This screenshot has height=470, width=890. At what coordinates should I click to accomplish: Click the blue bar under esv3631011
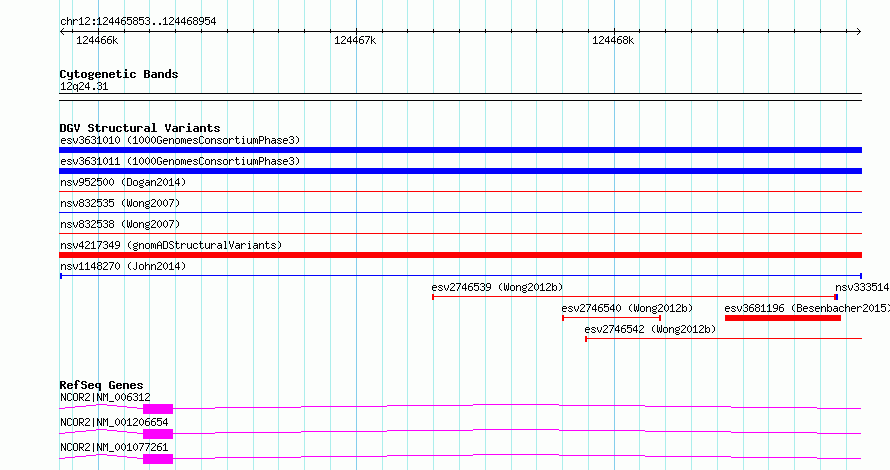460,171
